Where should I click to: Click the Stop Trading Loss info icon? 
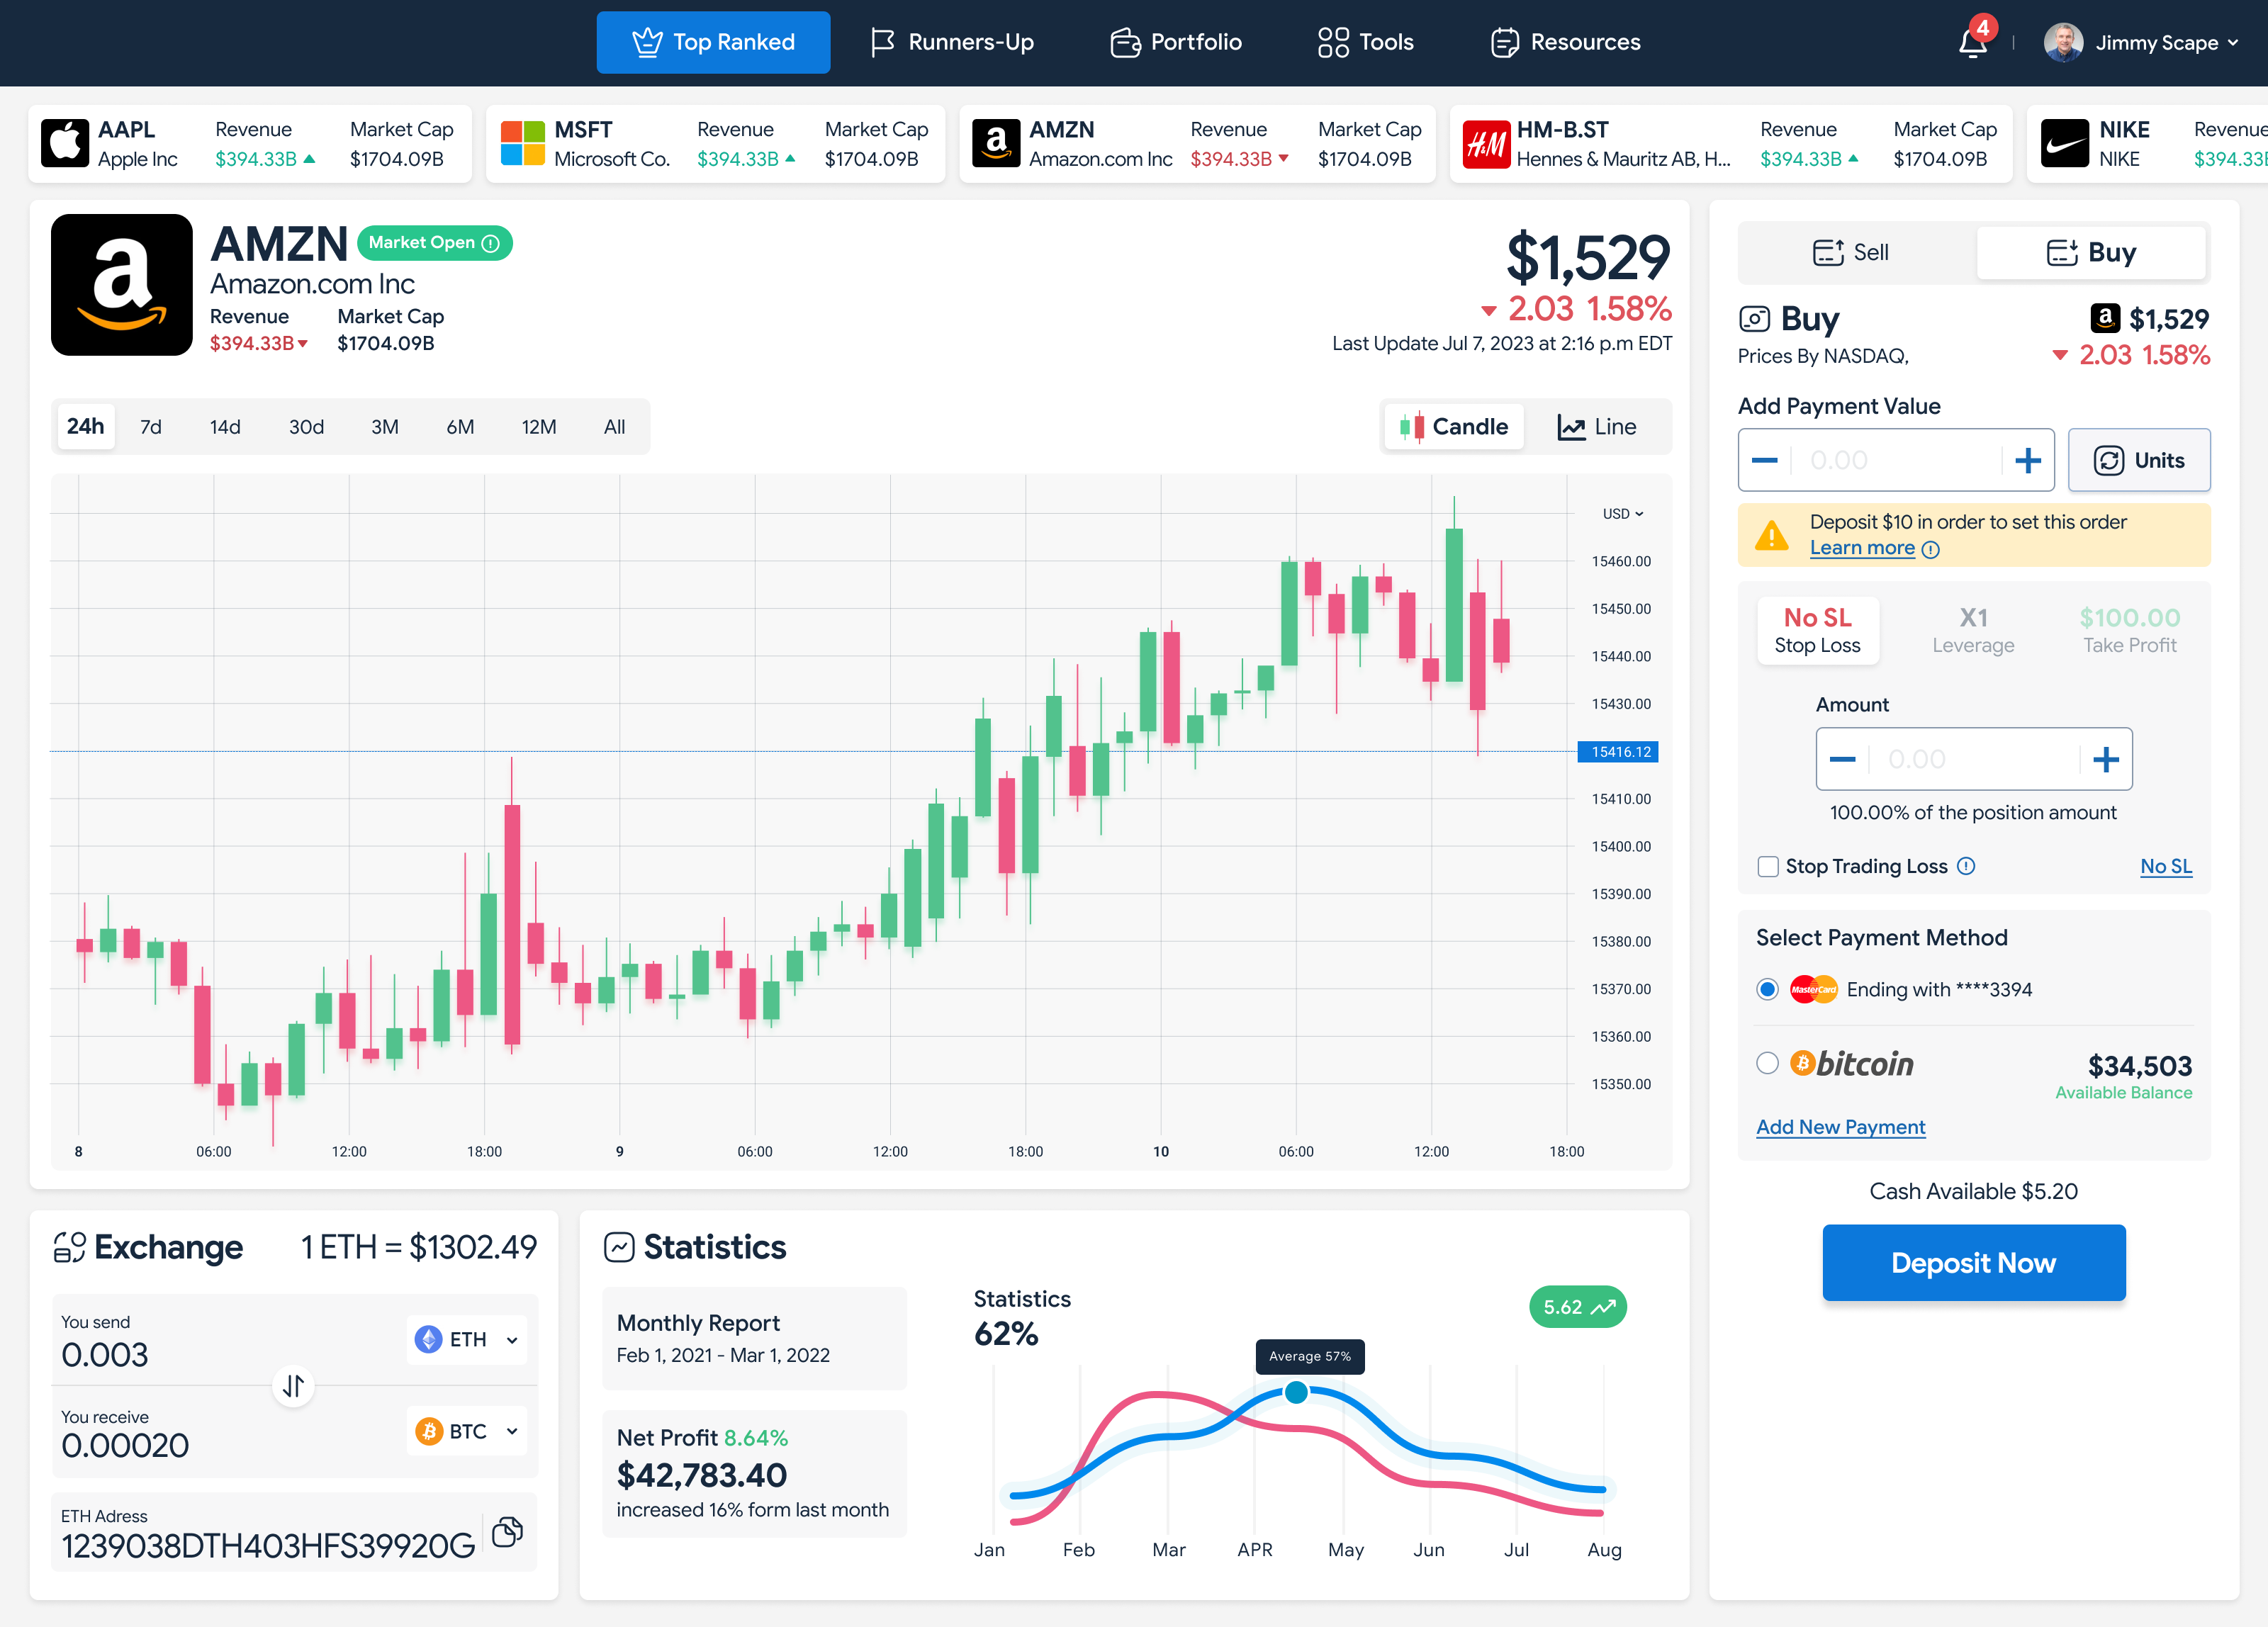[1966, 866]
